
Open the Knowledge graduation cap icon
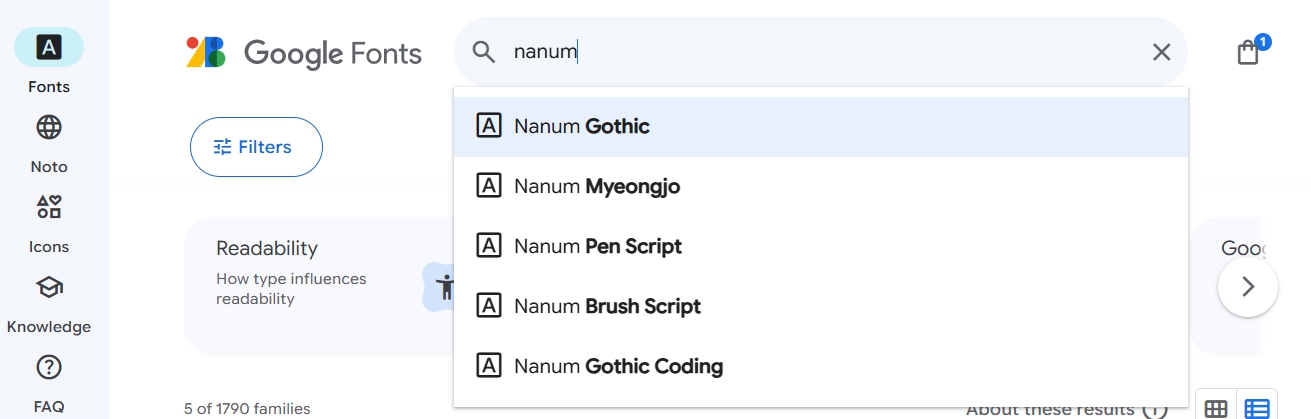click(49, 287)
